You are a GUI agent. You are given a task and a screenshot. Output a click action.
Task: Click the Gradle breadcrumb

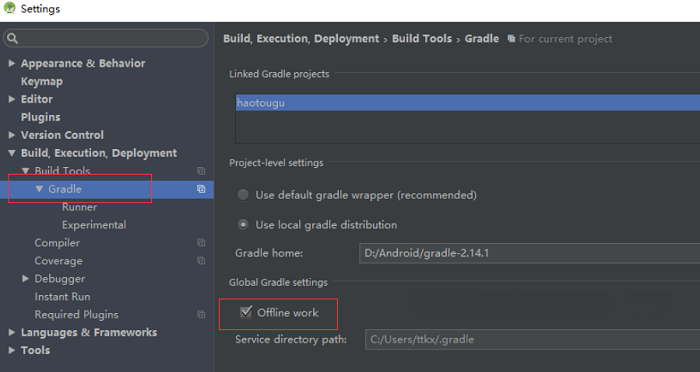(482, 39)
